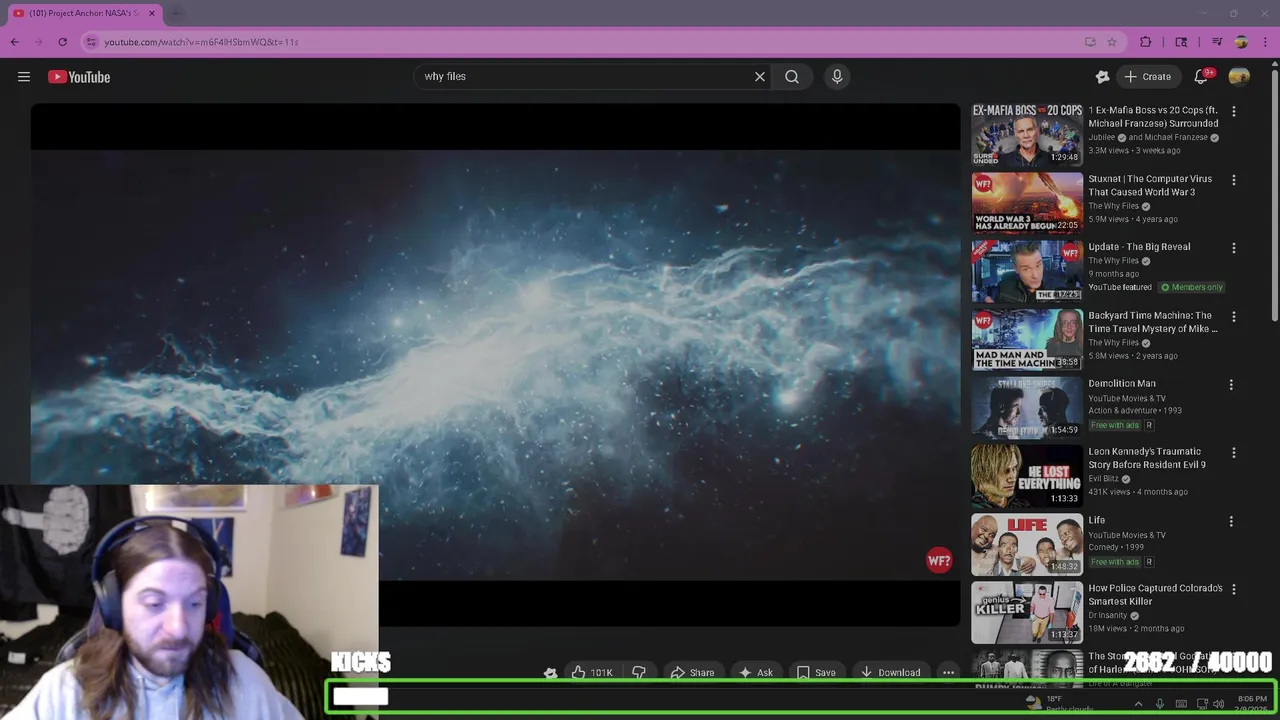The height and width of the screenshot is (720, 1280).
Task: Open options menu for Ex-Mafia Boss video
Action: 1234,112
